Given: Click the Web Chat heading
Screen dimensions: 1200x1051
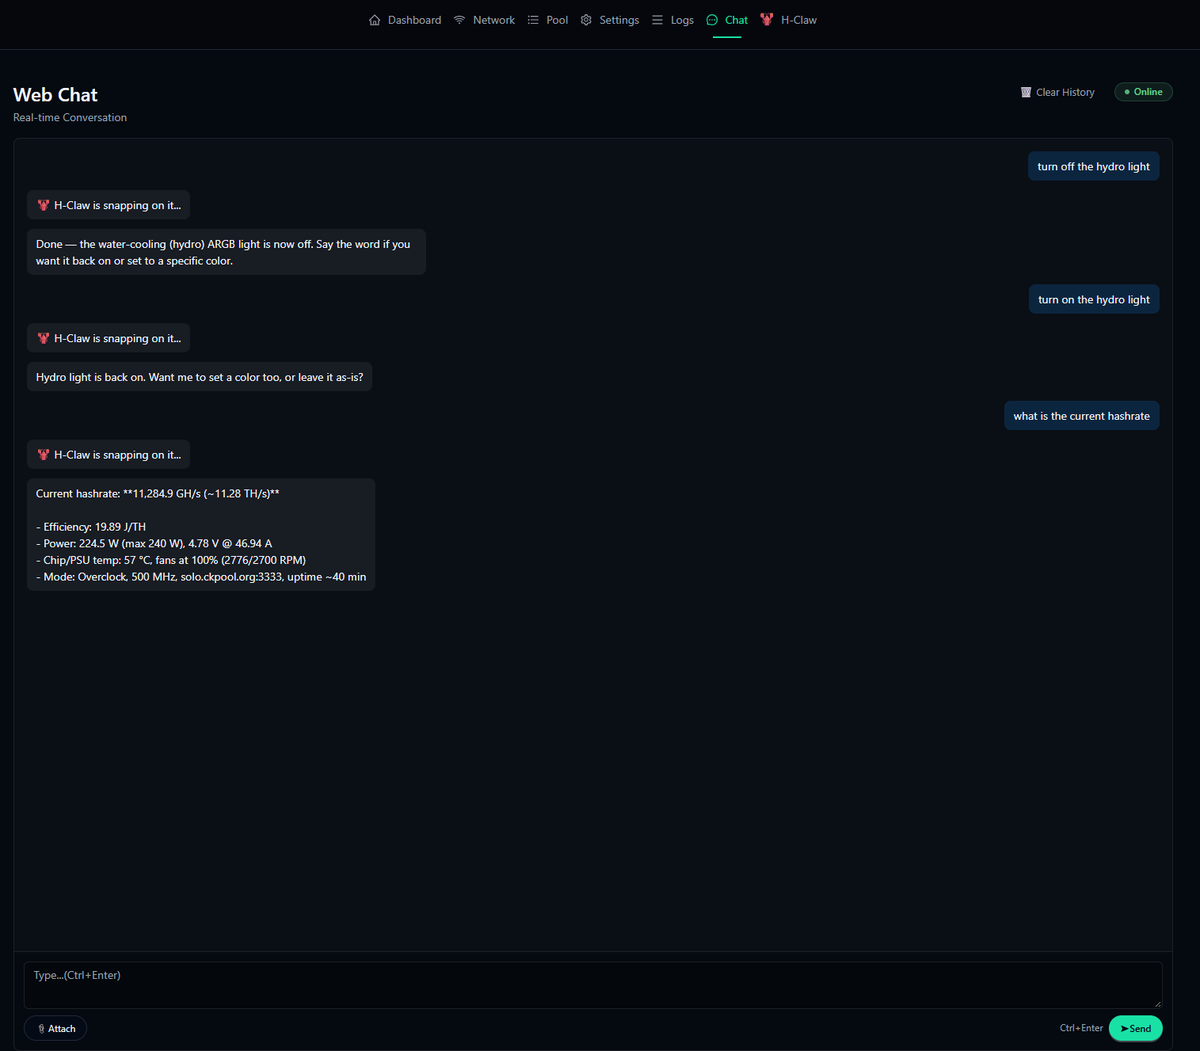Looking at the screenshot, I should tap(55, 95).
